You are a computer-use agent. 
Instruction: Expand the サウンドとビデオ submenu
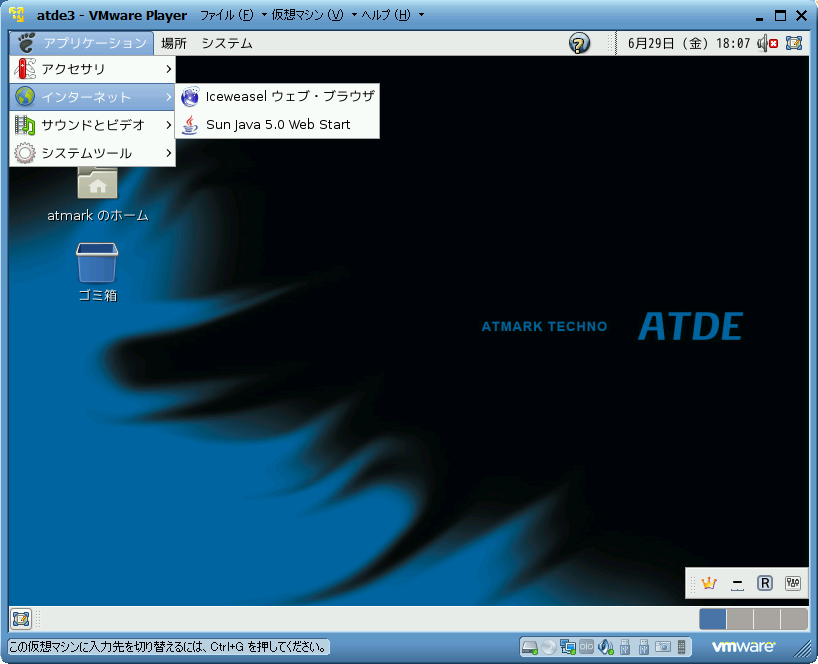point(92,125)
